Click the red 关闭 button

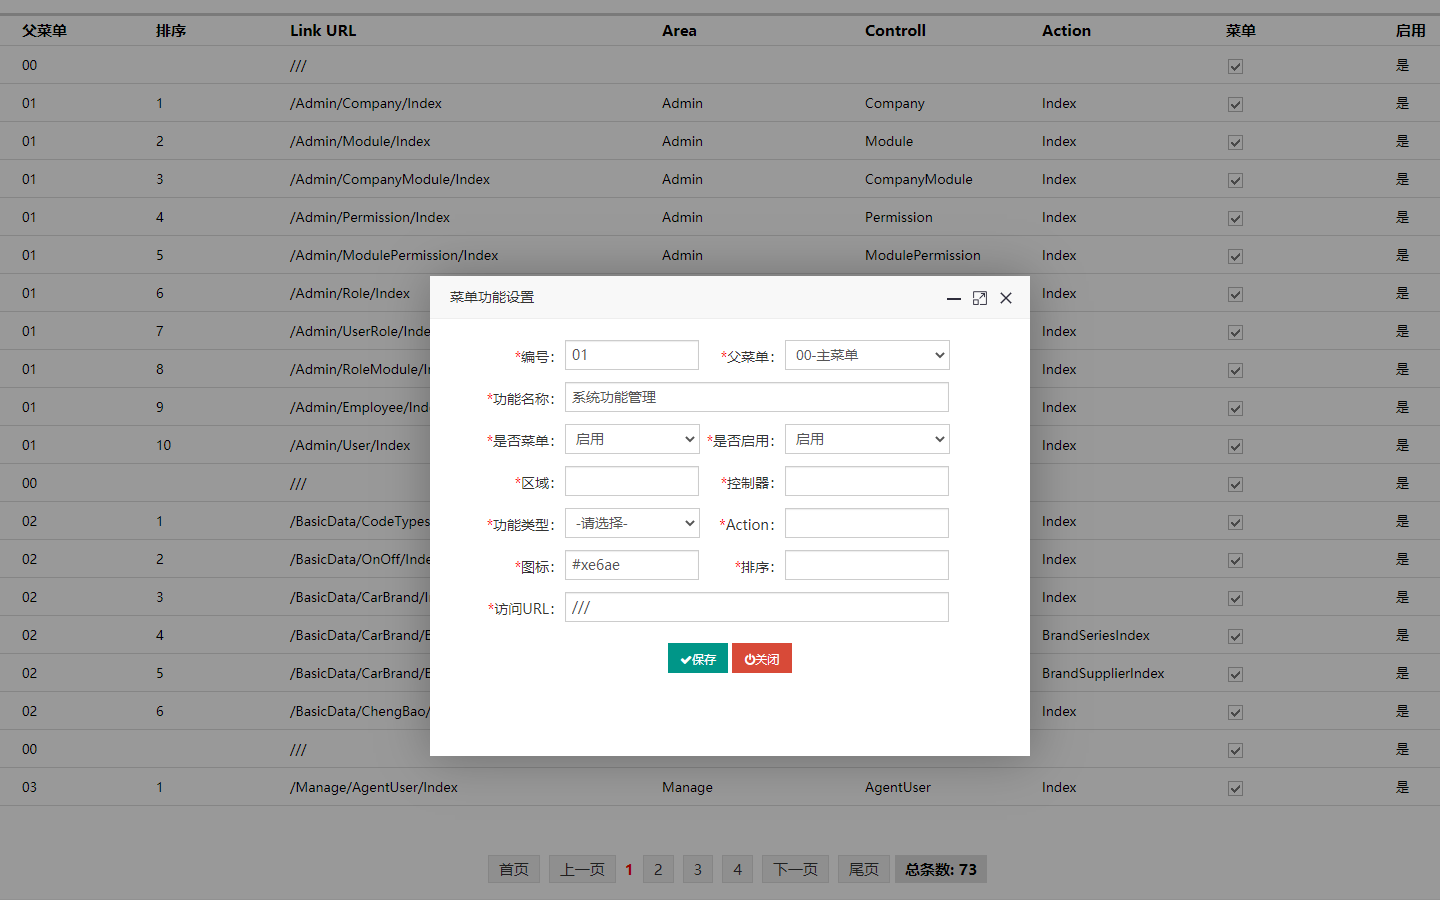tap(761, 658)
